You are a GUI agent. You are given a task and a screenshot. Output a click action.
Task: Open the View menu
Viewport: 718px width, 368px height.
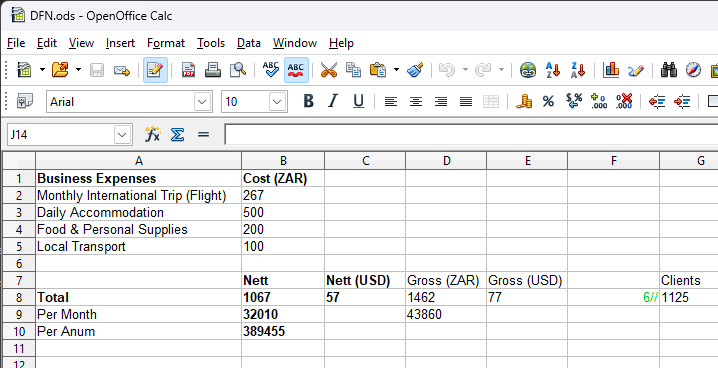81,43
